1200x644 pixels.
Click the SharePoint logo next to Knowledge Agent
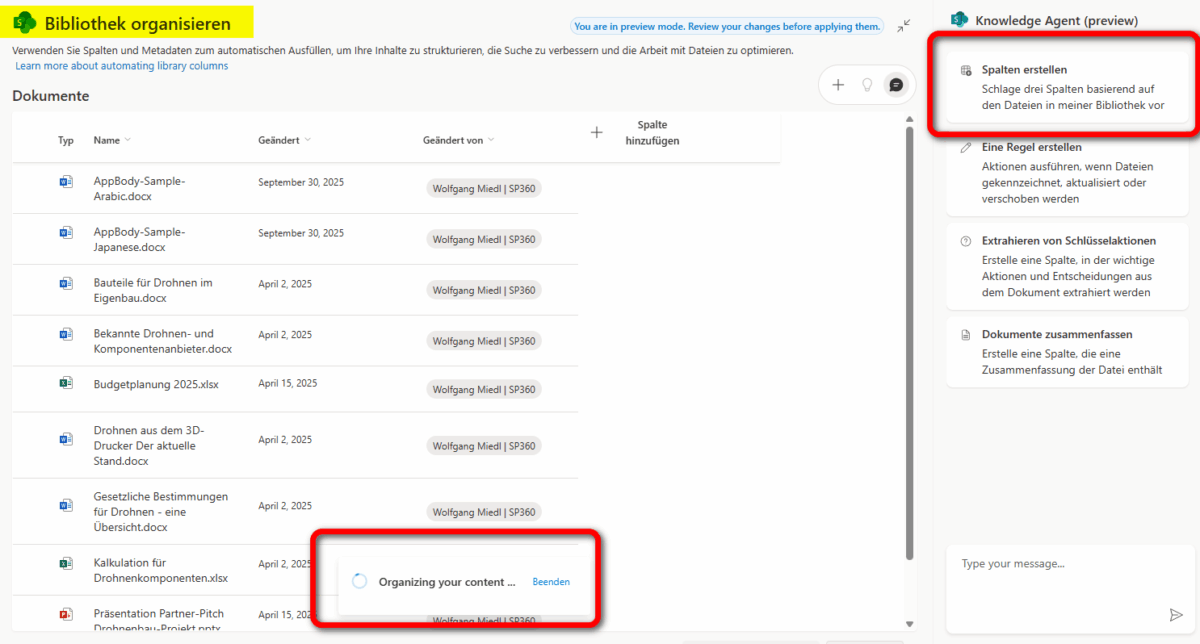tap(959, 20)
